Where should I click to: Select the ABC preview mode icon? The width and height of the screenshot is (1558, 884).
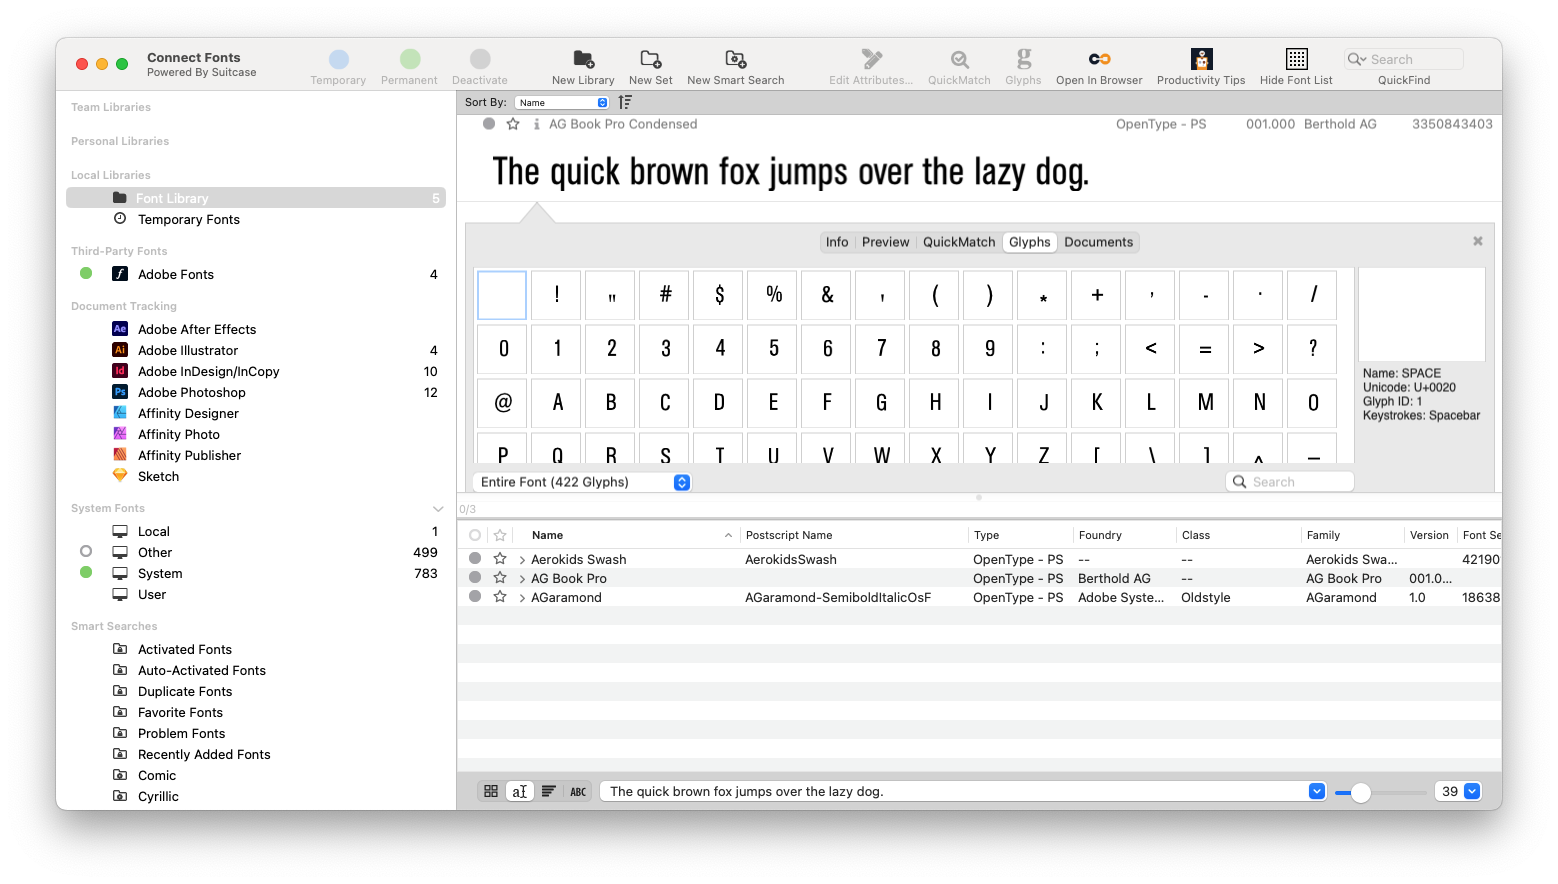(578, 791)
